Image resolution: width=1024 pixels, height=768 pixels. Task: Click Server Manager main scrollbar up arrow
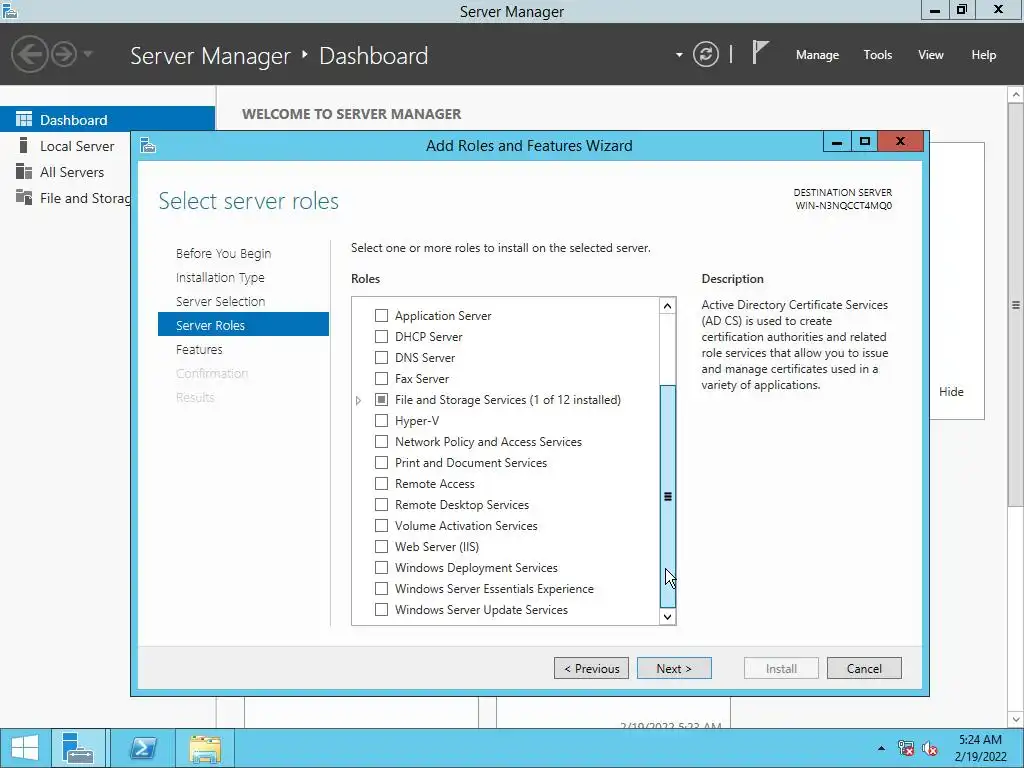click(1016, 95)
